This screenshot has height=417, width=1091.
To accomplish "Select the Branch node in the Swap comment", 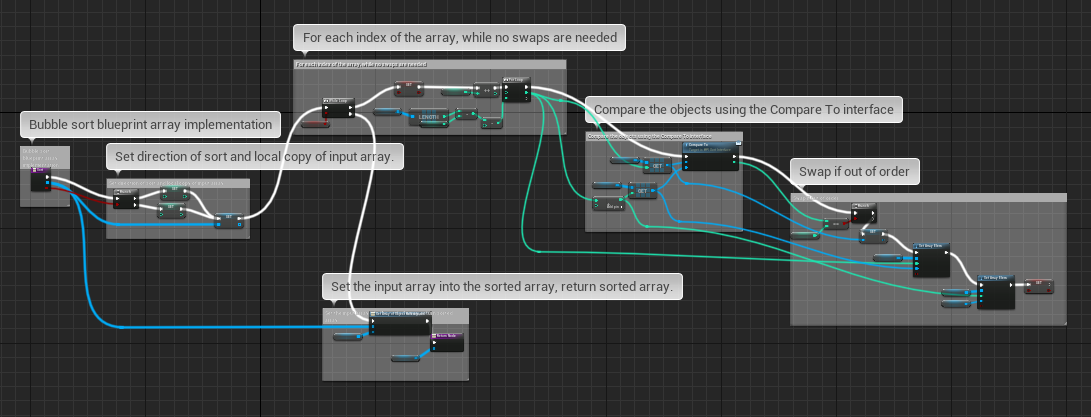I will click(x=863, y=213).
